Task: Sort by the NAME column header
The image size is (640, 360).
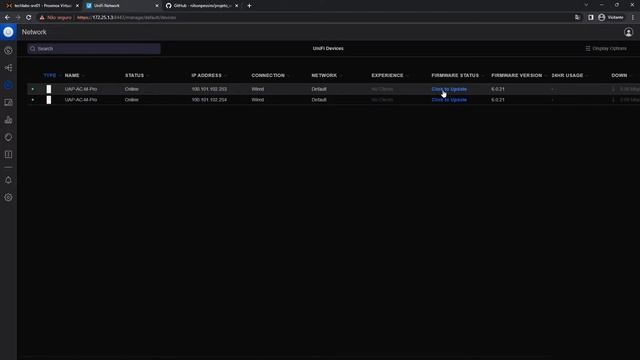Action: 72,76
